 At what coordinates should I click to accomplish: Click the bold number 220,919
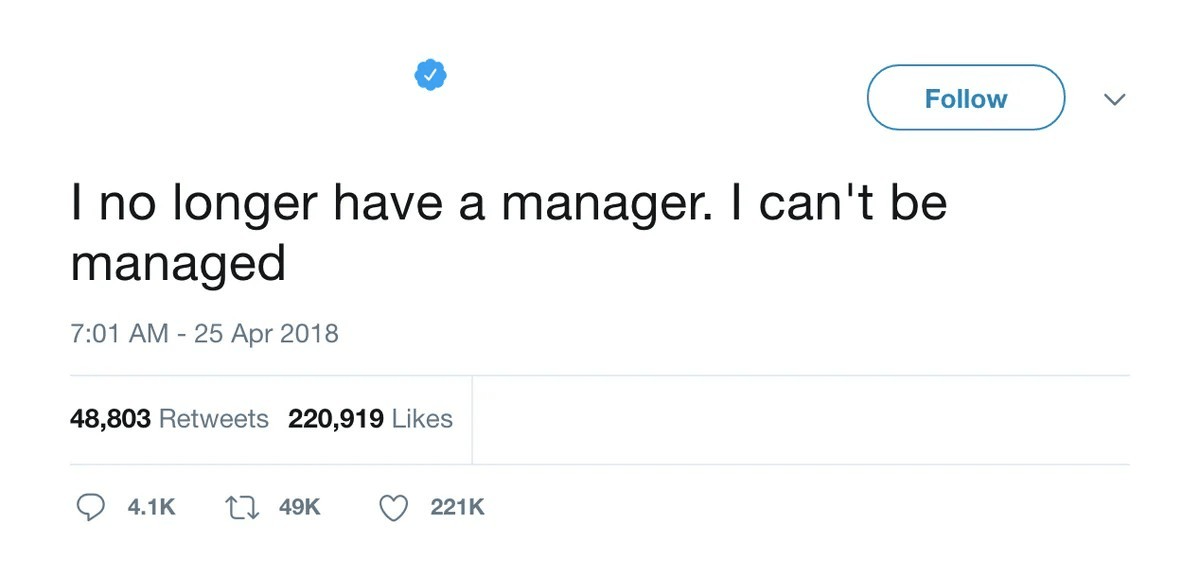pyautogui.click(x=336, y=419)
